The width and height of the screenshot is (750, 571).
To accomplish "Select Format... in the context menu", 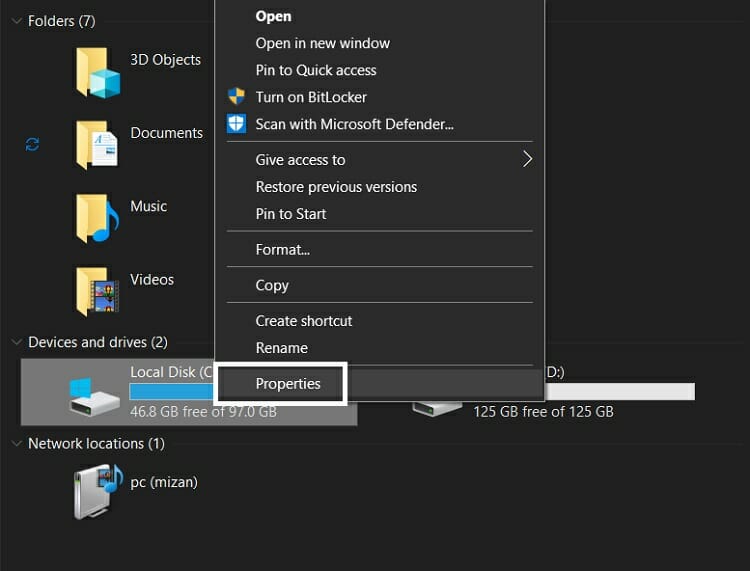I will (x=282, y=249).
